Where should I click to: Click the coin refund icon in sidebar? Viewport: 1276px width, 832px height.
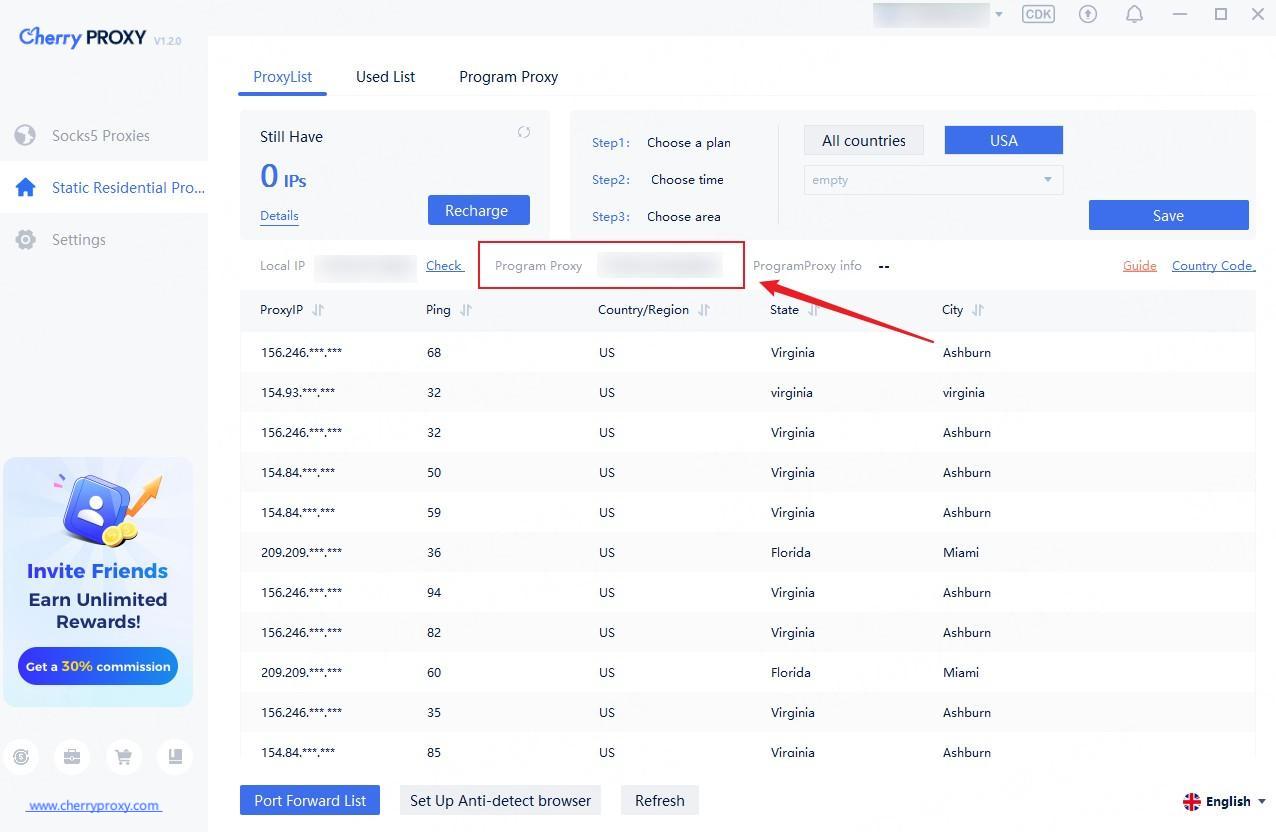tap(21, 757)
